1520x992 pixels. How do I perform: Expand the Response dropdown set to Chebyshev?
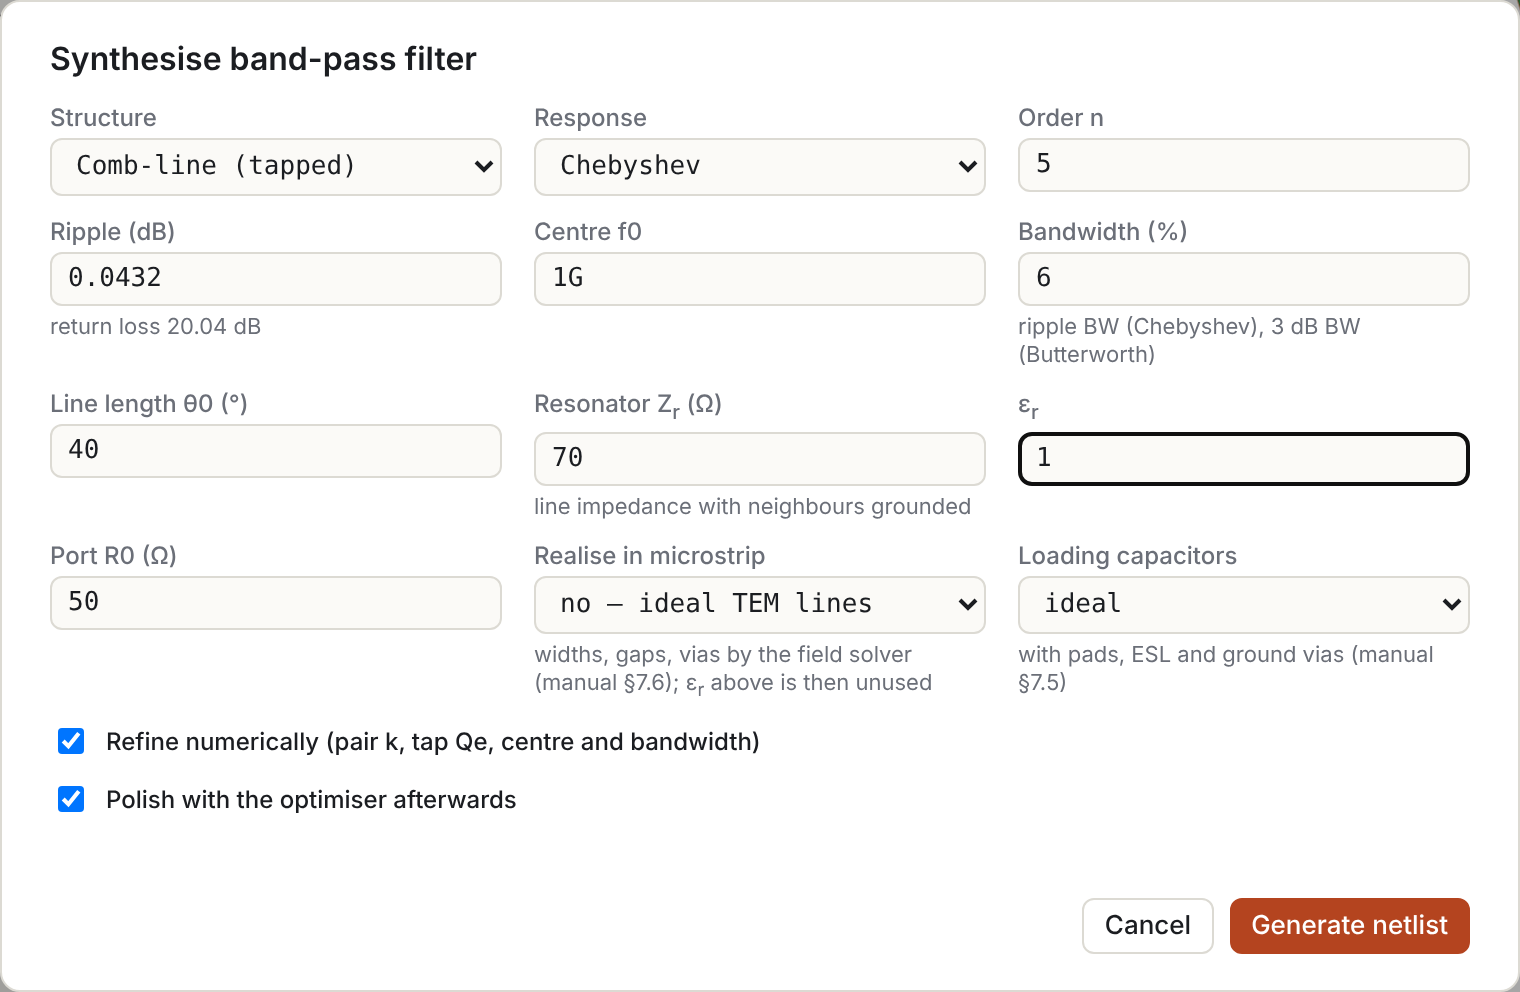point(760,166)
